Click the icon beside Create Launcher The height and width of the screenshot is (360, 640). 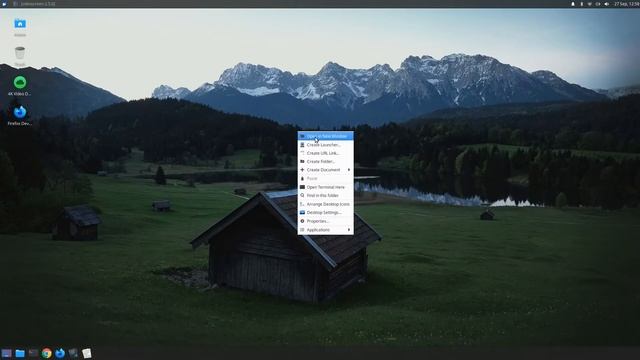click(x=302, y=144)
